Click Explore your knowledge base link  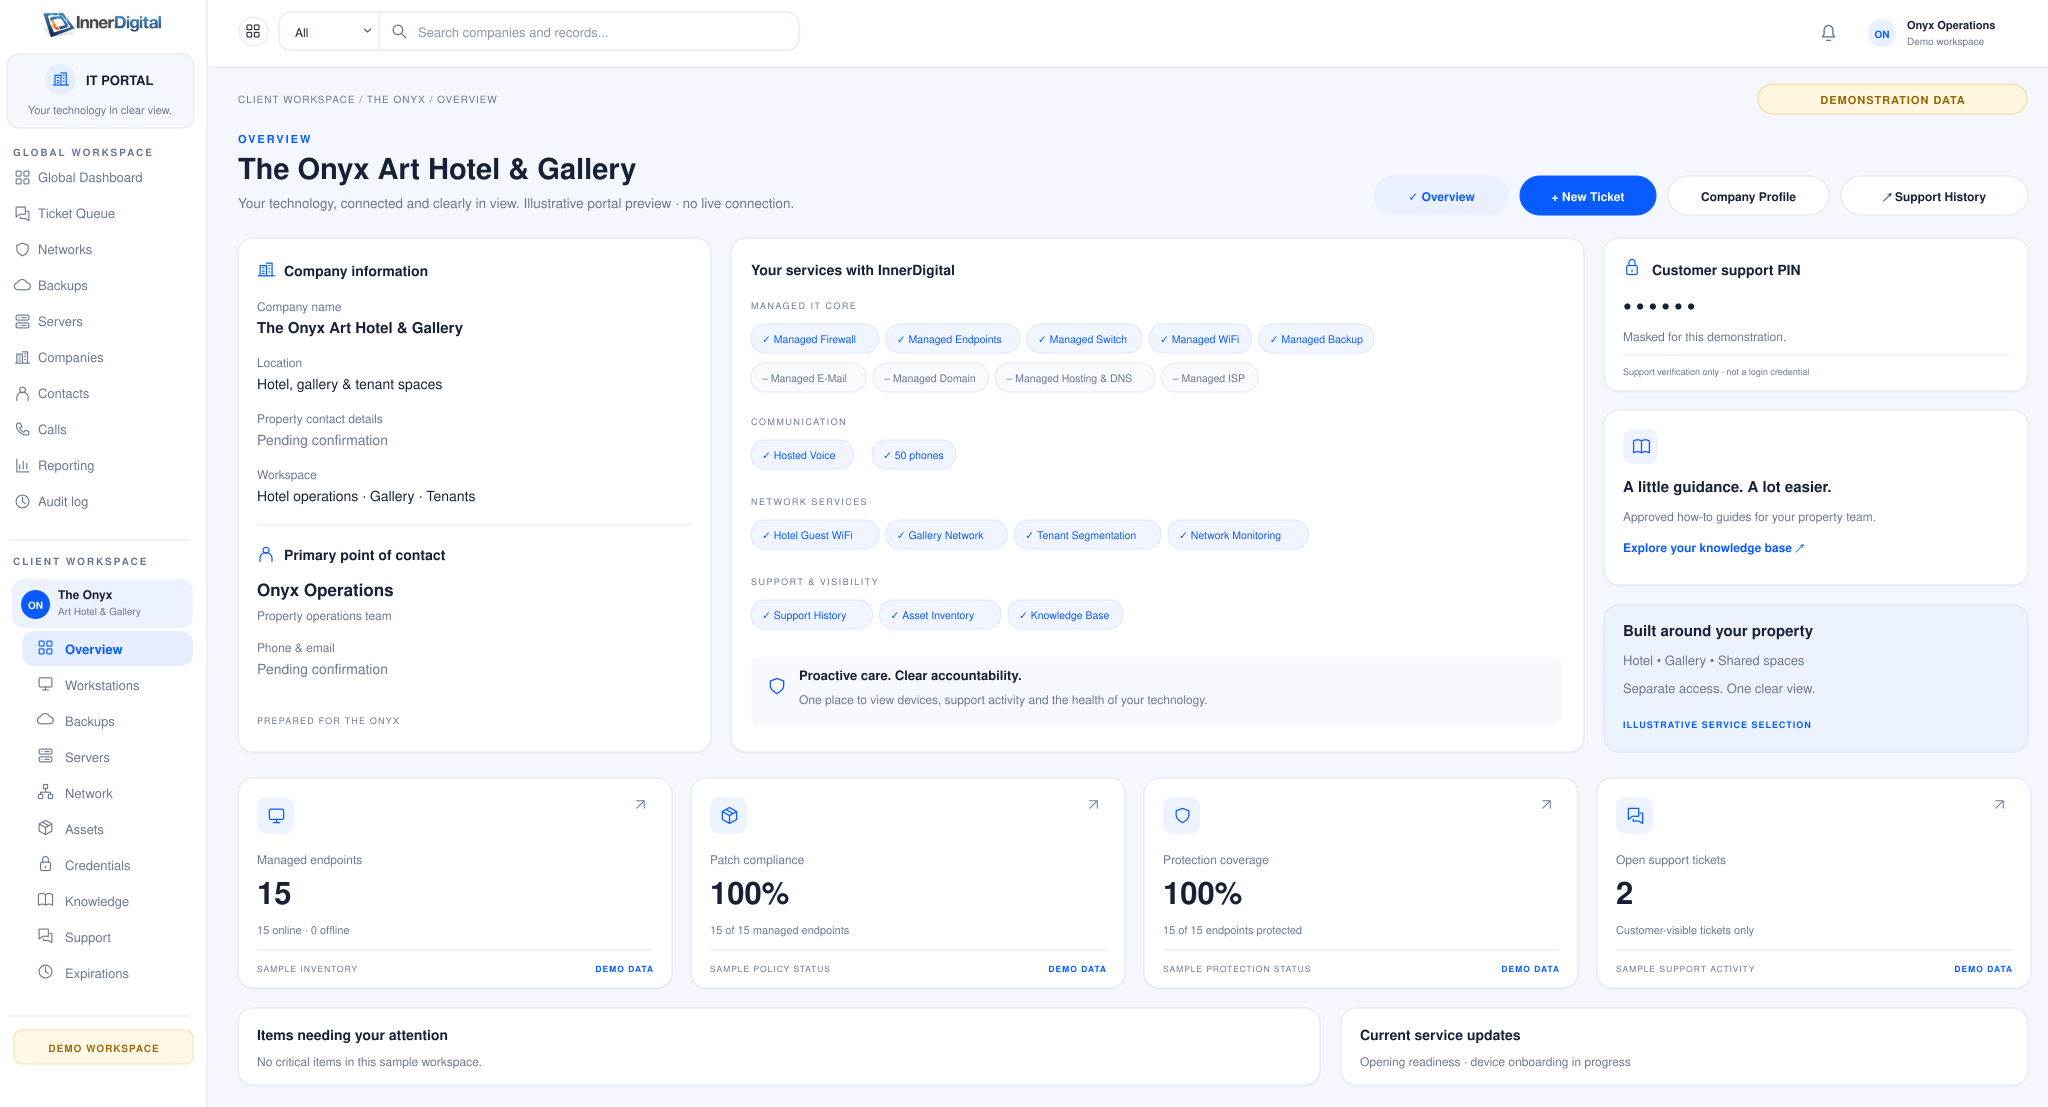point(1713,548)
